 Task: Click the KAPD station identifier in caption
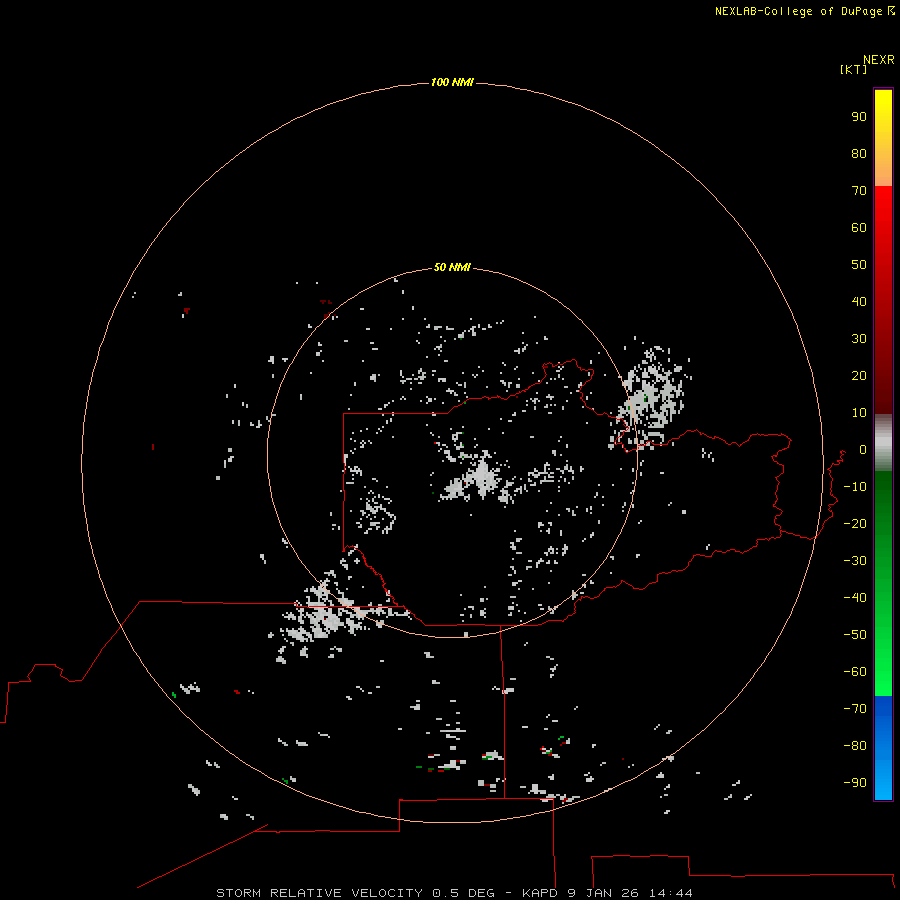[540, 893]
